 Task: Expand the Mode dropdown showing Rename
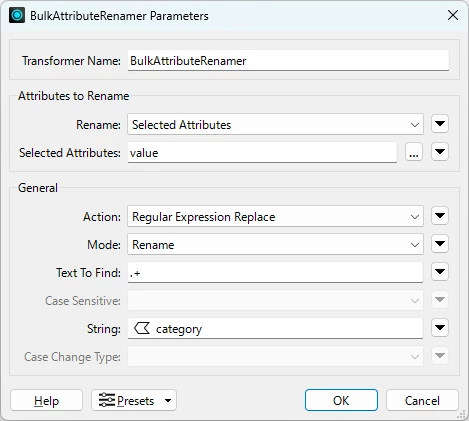(x=275, y=244)
